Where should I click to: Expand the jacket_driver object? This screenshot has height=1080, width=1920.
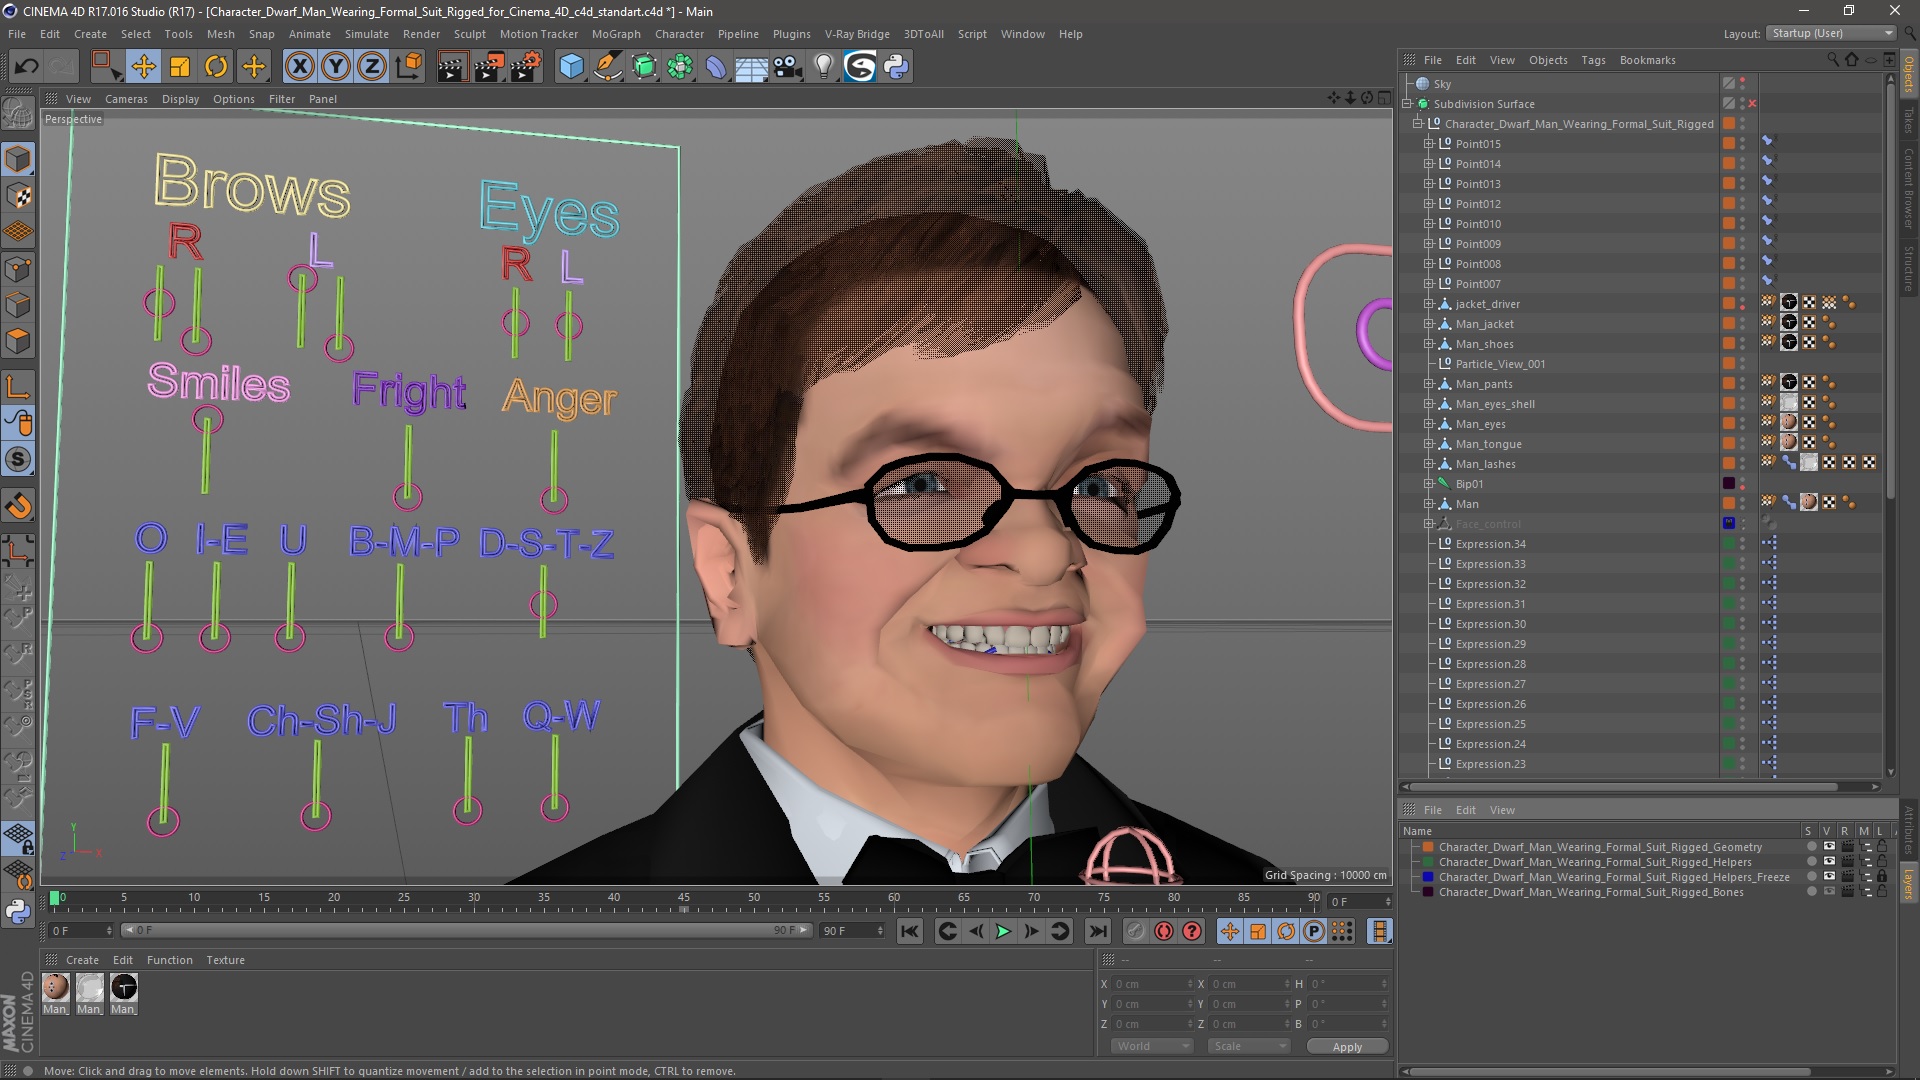(1429, 304)
